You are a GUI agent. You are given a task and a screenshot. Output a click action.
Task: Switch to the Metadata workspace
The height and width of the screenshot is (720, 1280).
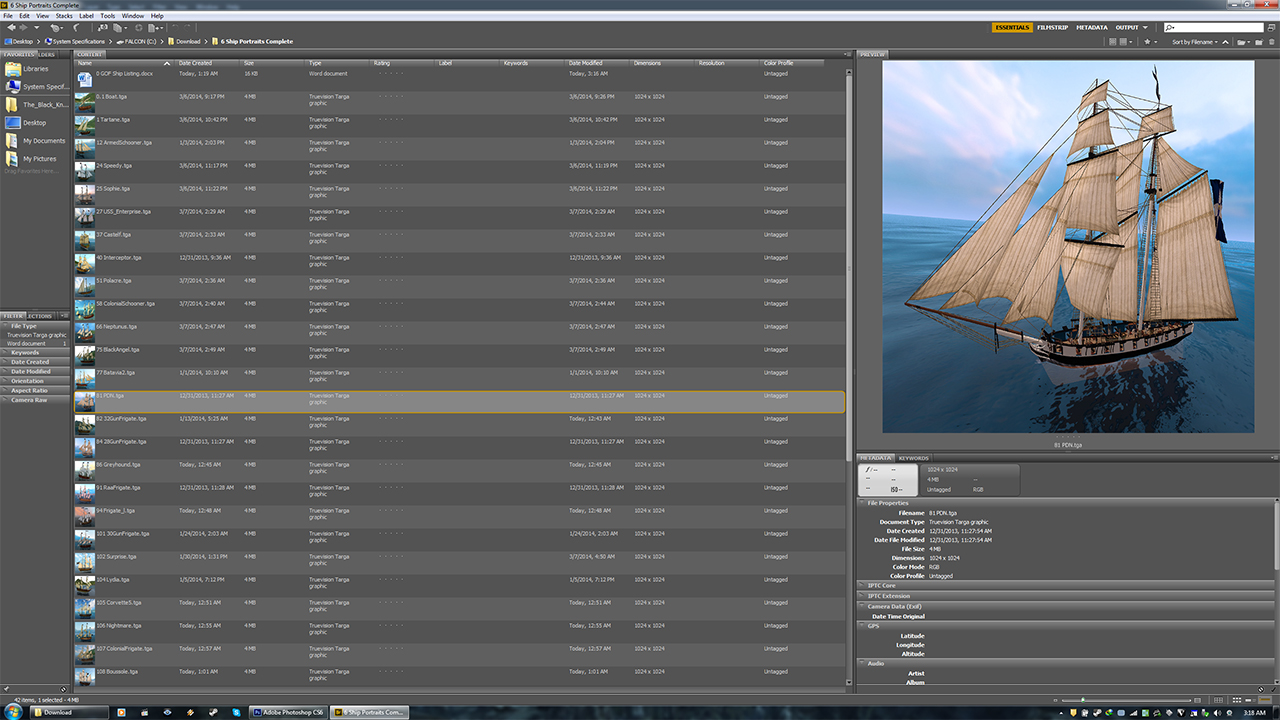pyautogui.click(x=1092, y=27)
